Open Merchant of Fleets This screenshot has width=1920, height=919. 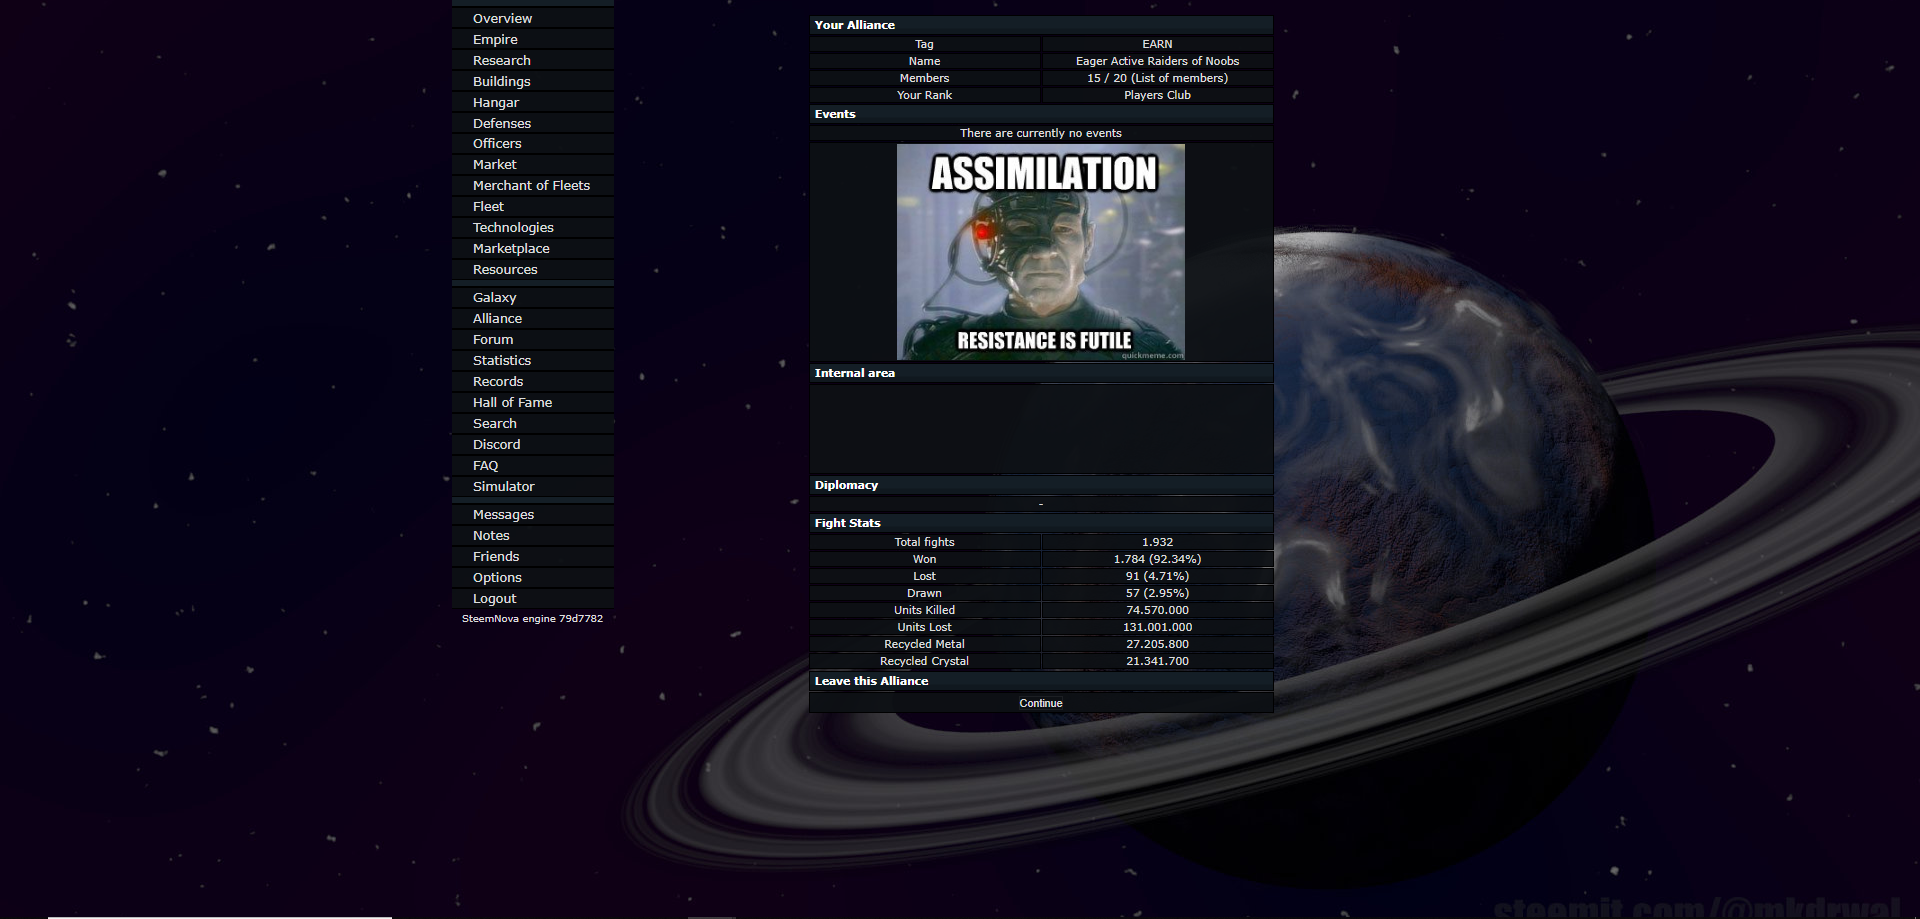pyautogui.click(x=531, y=186)
